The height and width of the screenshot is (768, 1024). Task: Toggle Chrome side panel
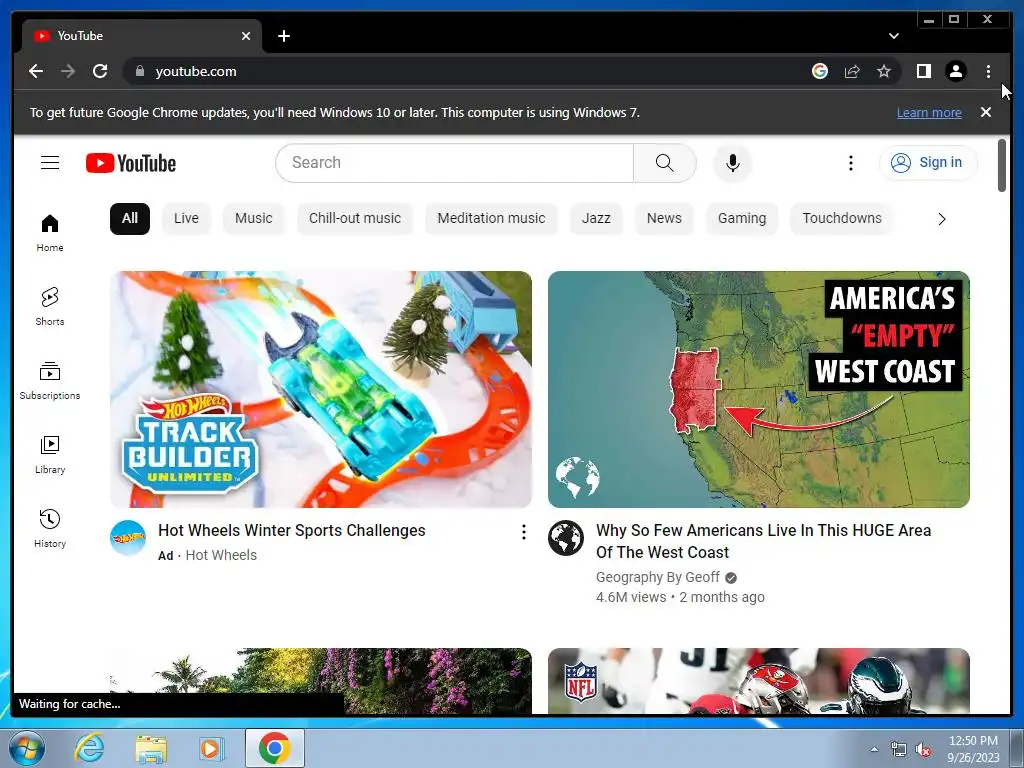coord(923,71)
